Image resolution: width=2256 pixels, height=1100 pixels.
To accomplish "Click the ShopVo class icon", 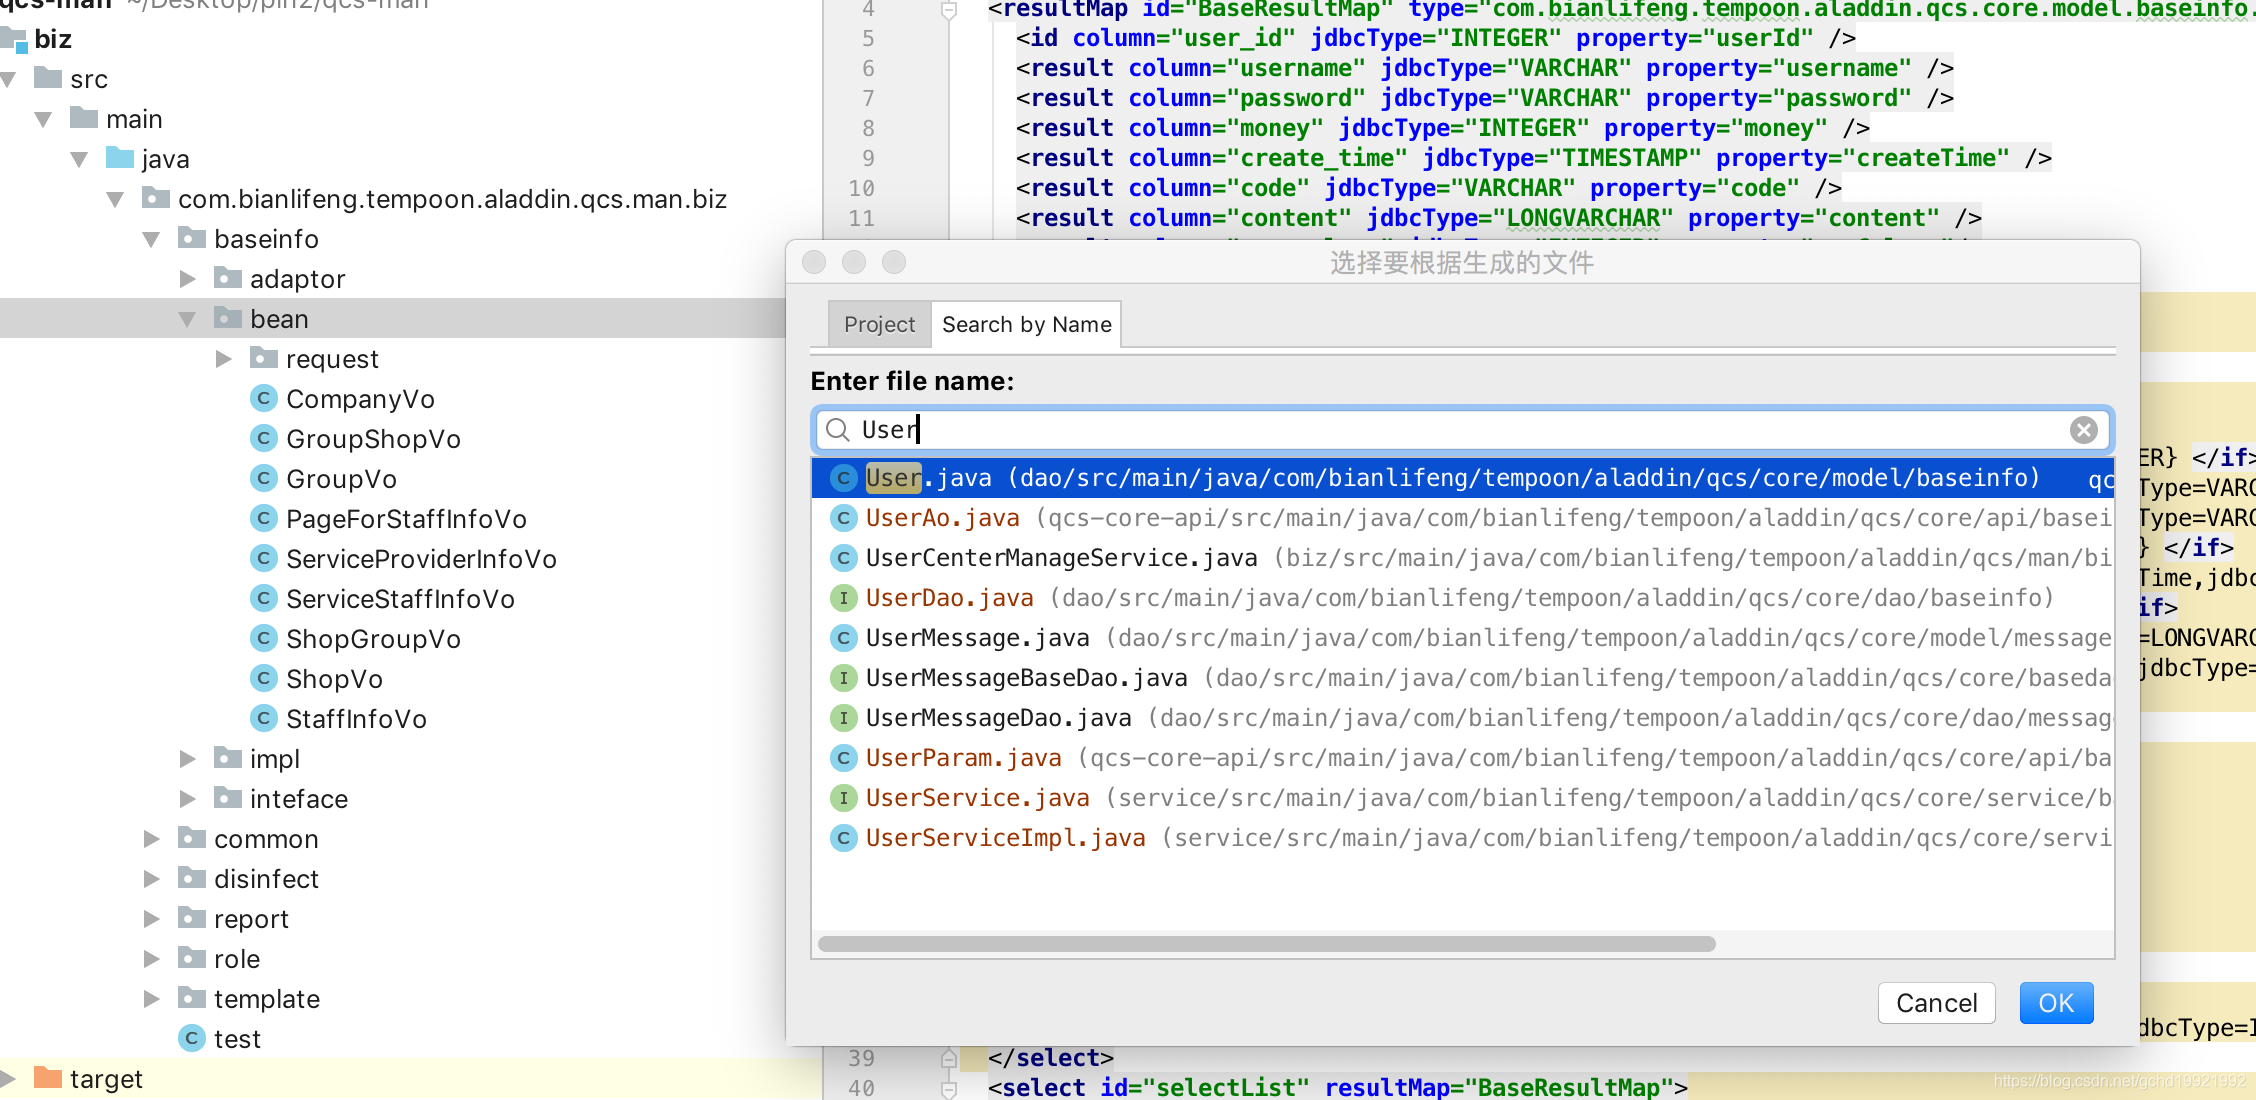I will click(x=263, y=678).
